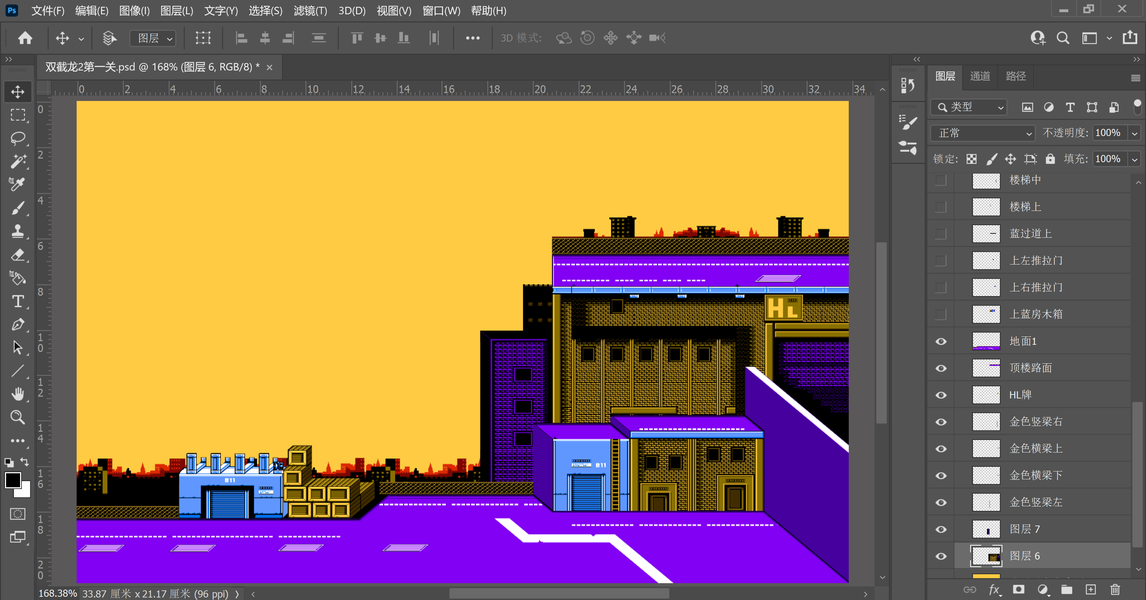Select the Paint Bucket tool
The image size is (1146, 600).
[x=18, y=278]
